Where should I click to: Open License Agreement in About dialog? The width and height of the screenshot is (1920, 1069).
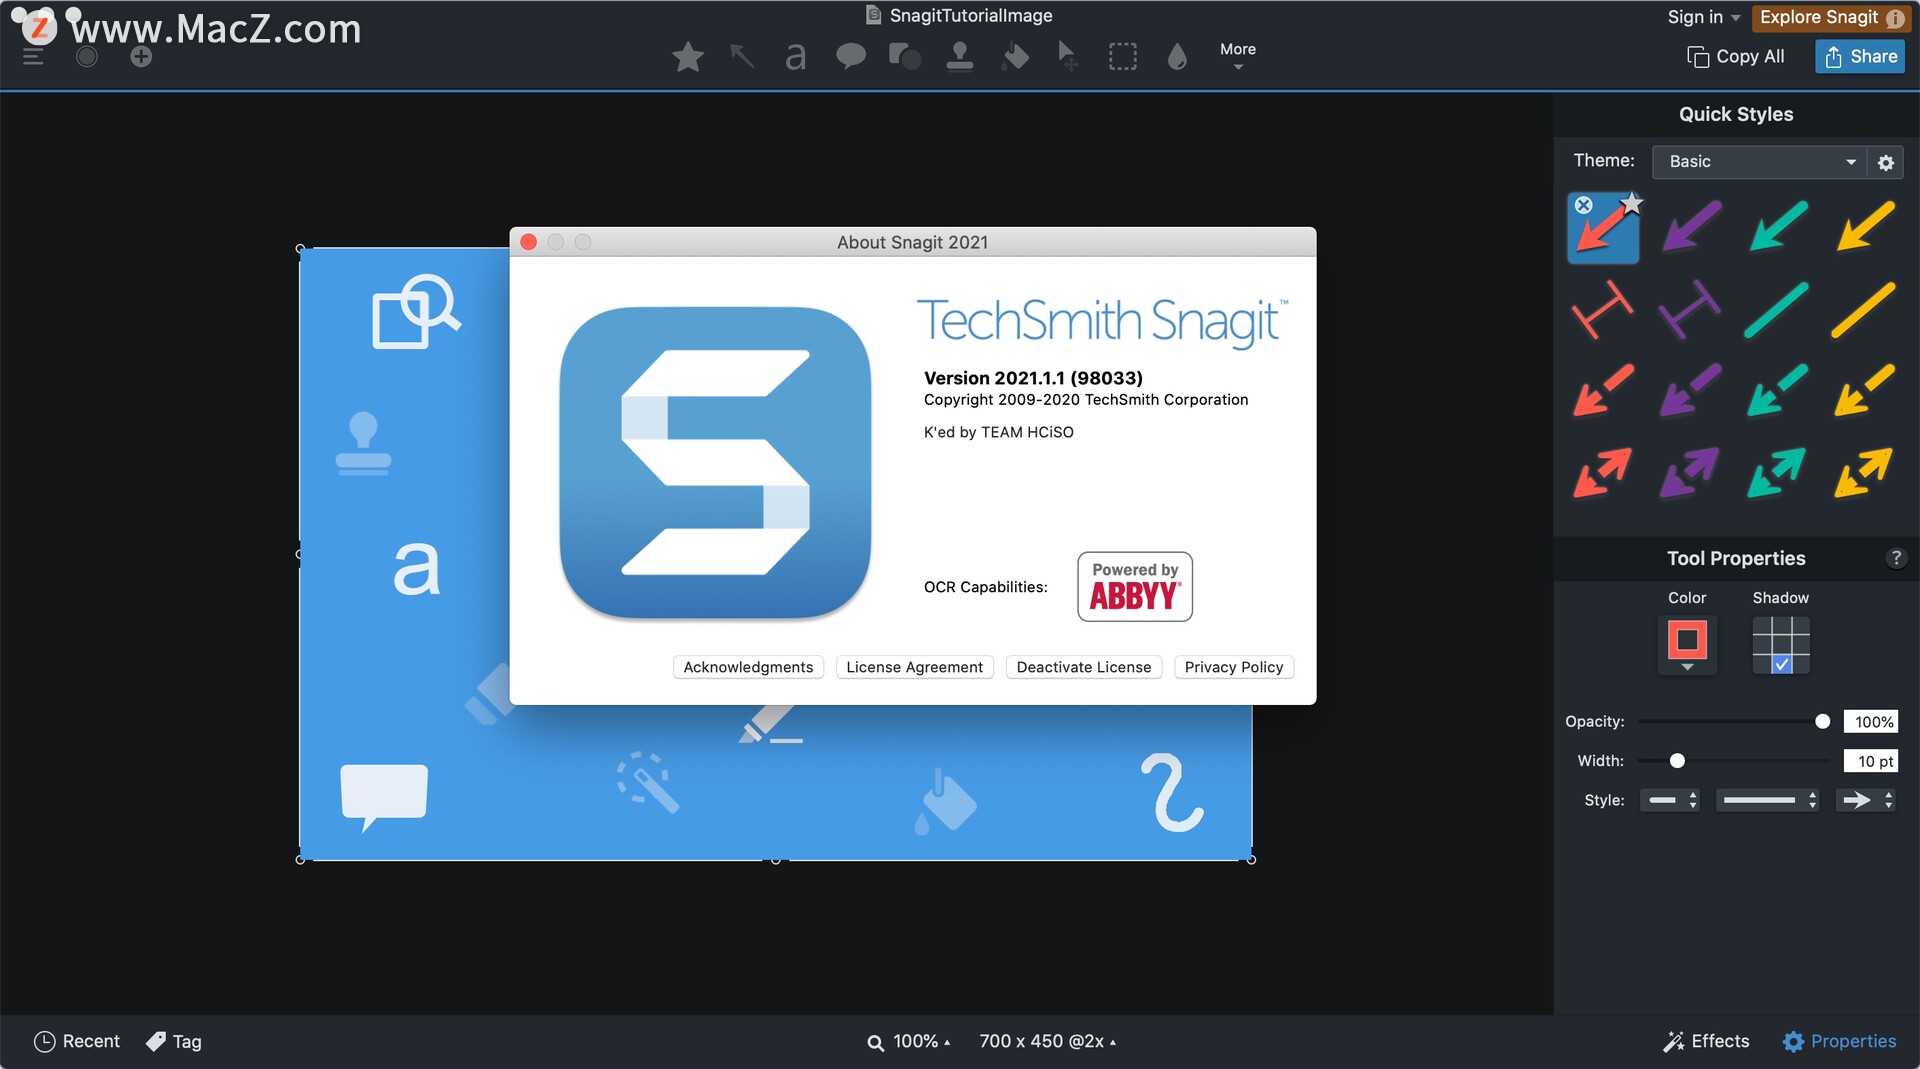(x=914, y=667)
